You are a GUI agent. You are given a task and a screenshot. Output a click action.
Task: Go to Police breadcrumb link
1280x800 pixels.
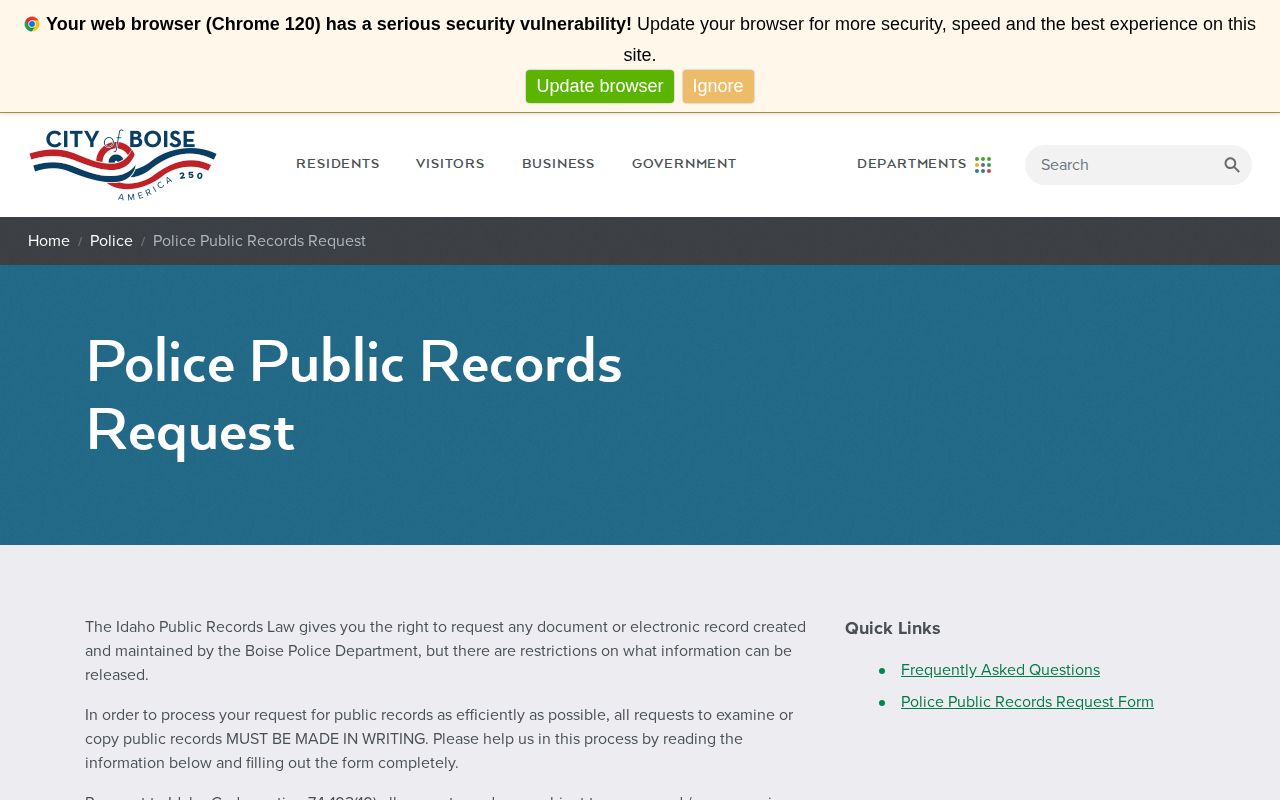point(111,241)
